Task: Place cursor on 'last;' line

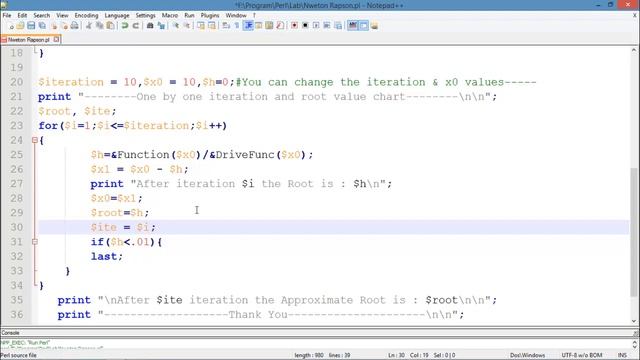Action: (x=107, y=256)
